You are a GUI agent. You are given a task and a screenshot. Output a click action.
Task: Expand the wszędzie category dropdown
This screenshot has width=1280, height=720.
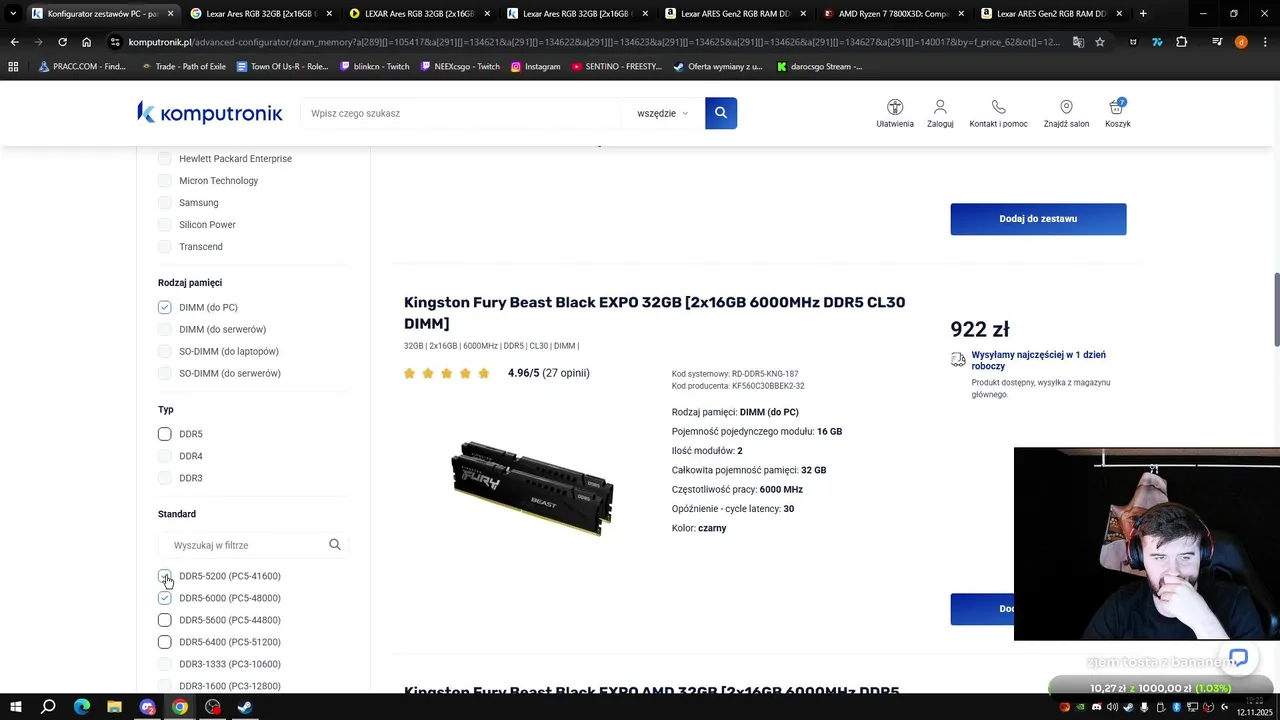(662, 113)
